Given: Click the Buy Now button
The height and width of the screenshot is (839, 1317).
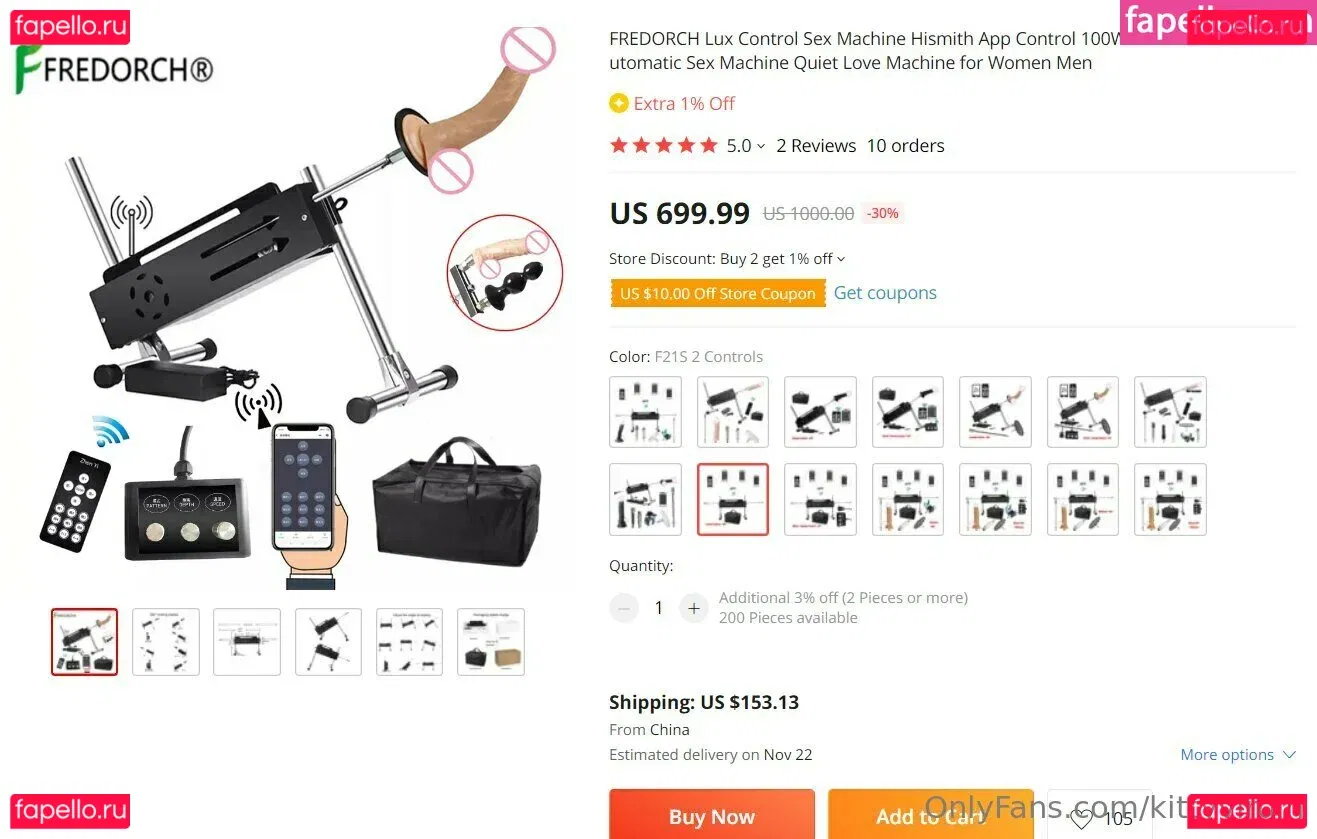Looking at the screenshot, I should (x=712, y=815).
